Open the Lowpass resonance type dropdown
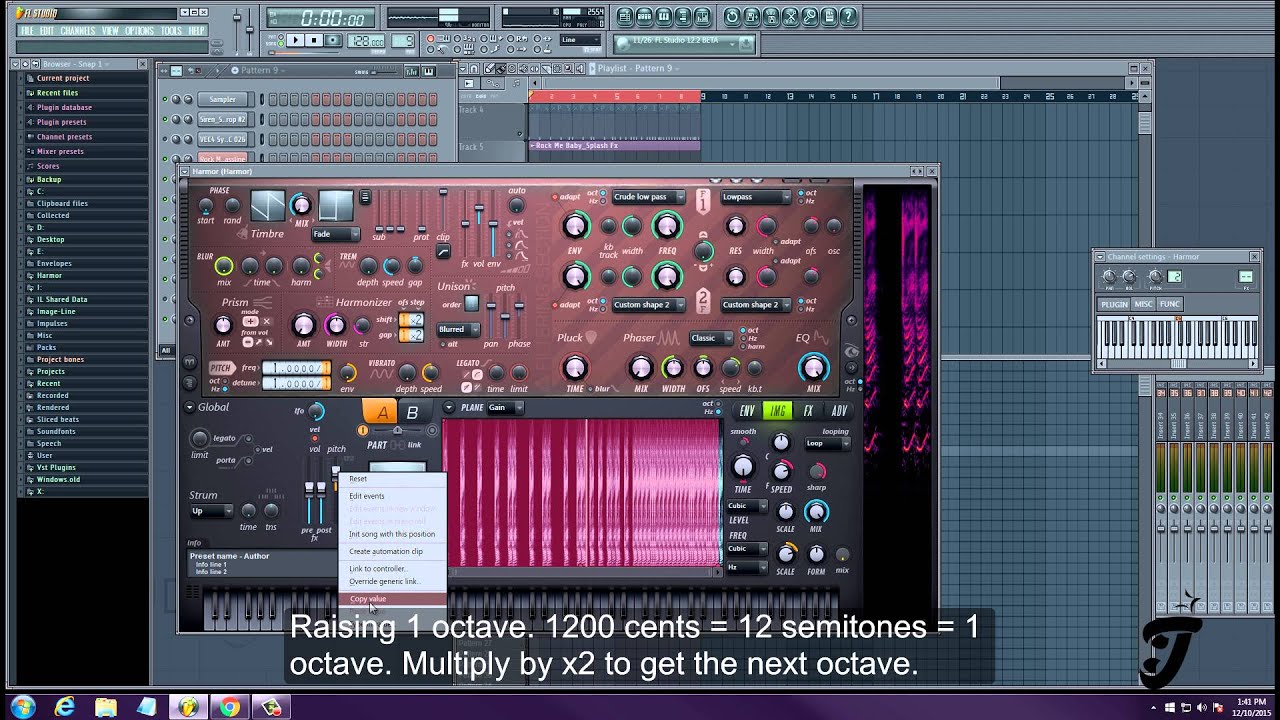The height and width of the screenshot is (720, 1280). click(755, 197)
